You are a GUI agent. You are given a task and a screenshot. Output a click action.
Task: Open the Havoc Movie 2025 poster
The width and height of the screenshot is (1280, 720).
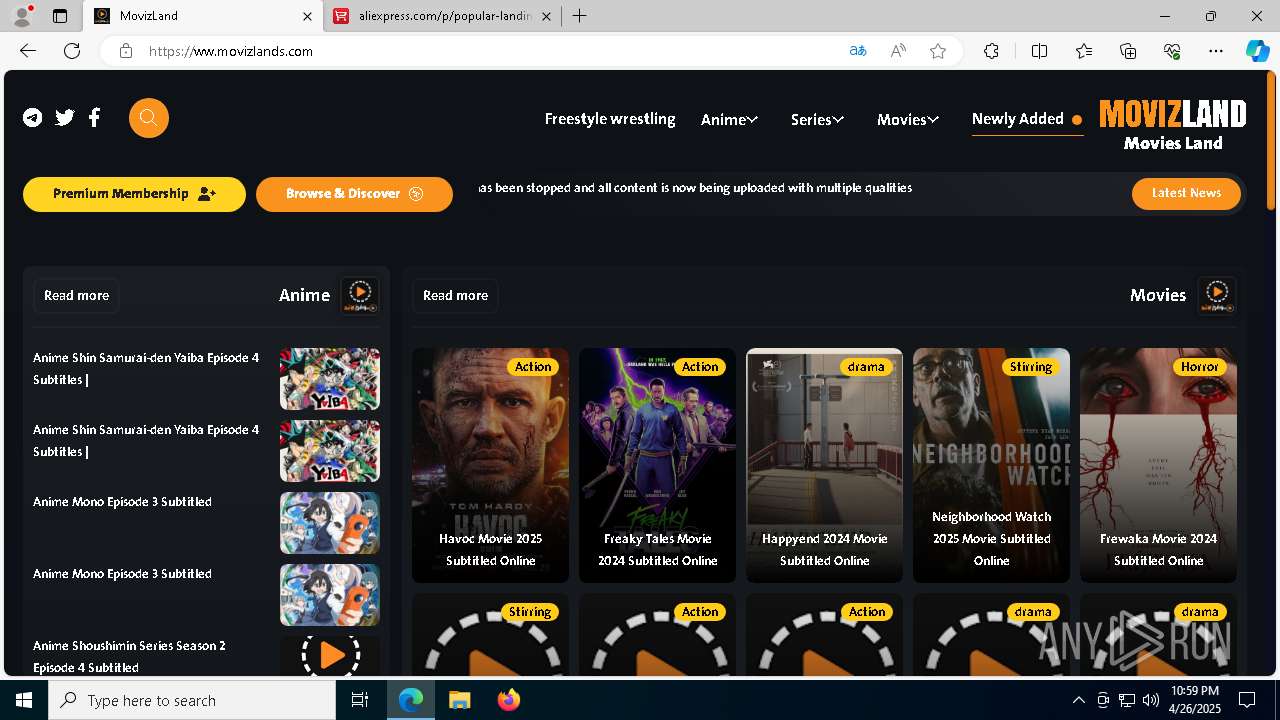click(x=490, y=465)
